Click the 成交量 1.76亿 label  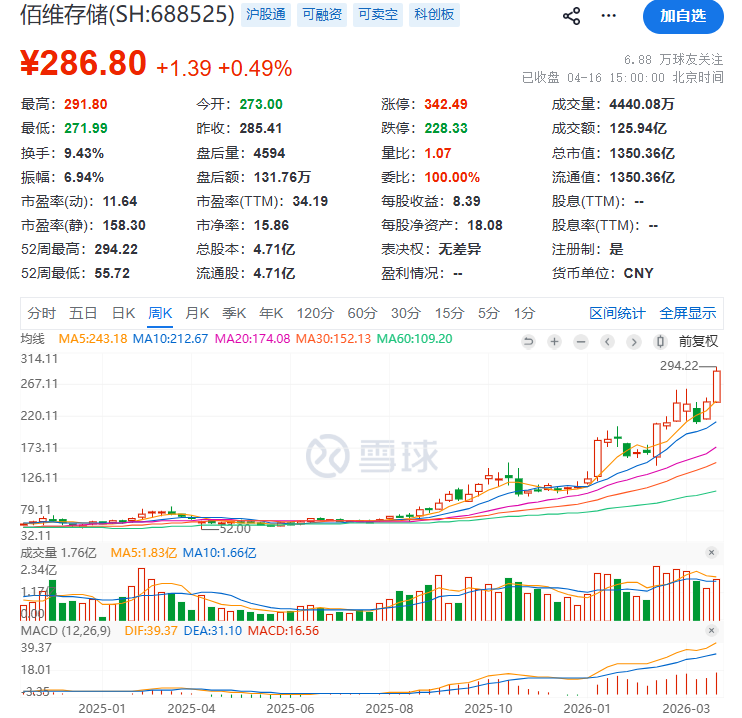tap(58, 553)
